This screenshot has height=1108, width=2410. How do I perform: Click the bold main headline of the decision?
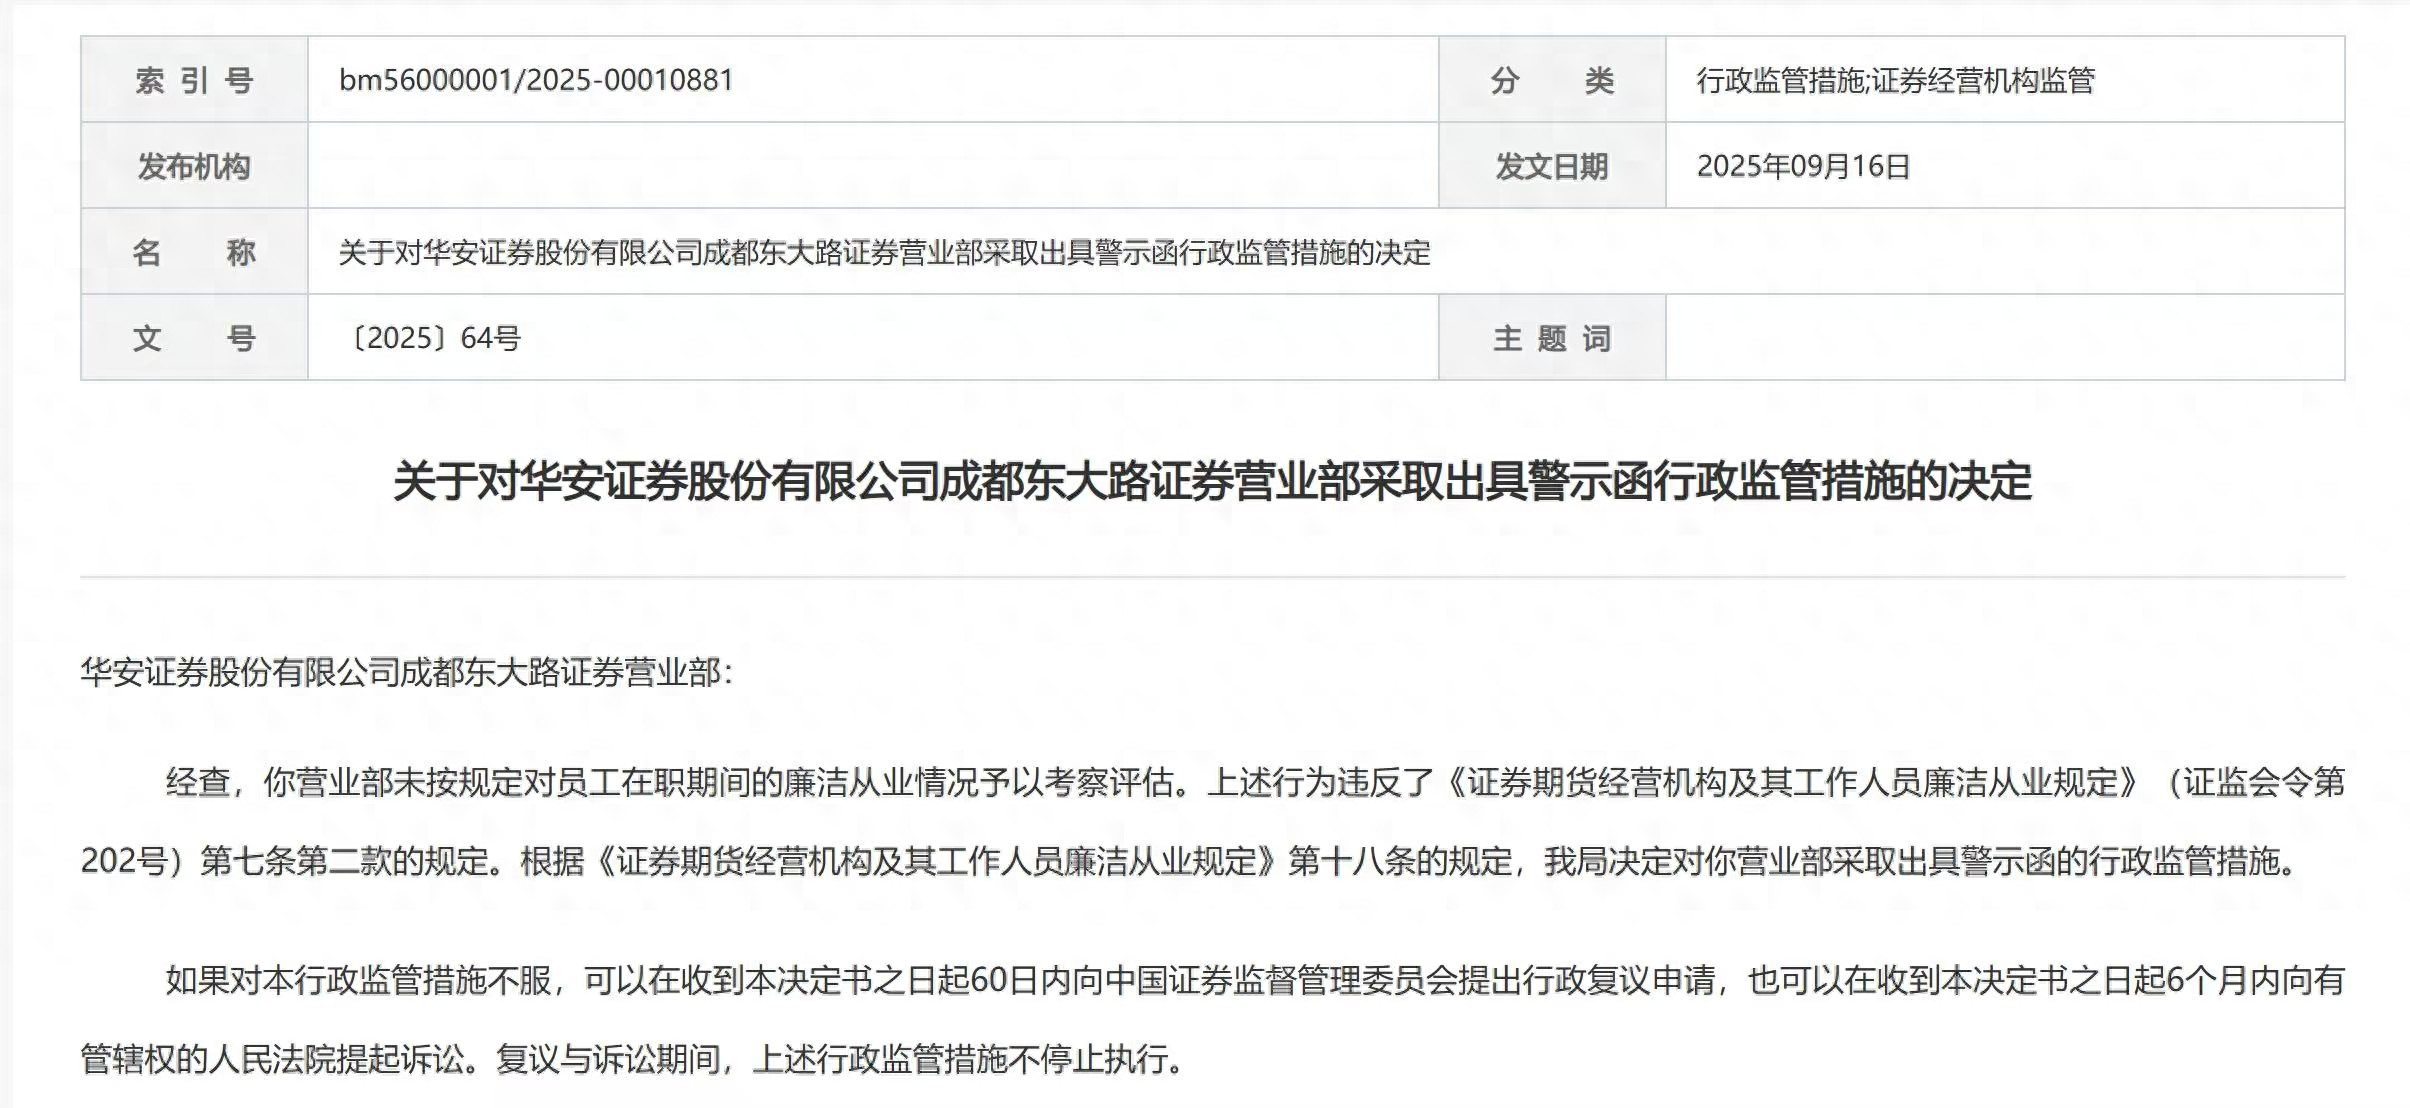coord(1212,481)
